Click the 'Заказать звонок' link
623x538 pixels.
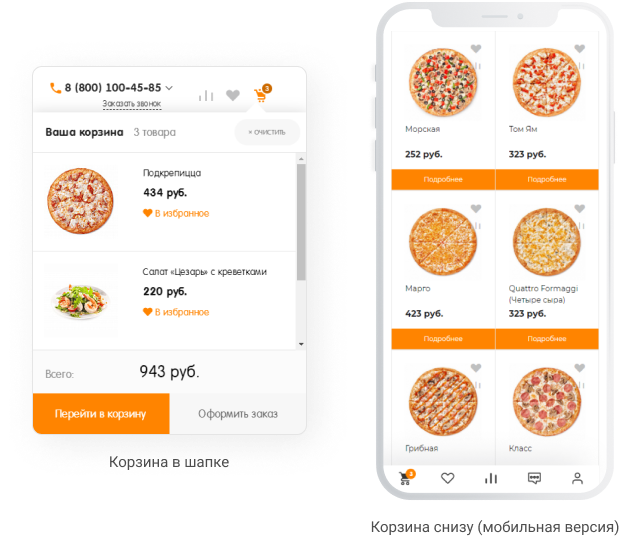[132, 104]
